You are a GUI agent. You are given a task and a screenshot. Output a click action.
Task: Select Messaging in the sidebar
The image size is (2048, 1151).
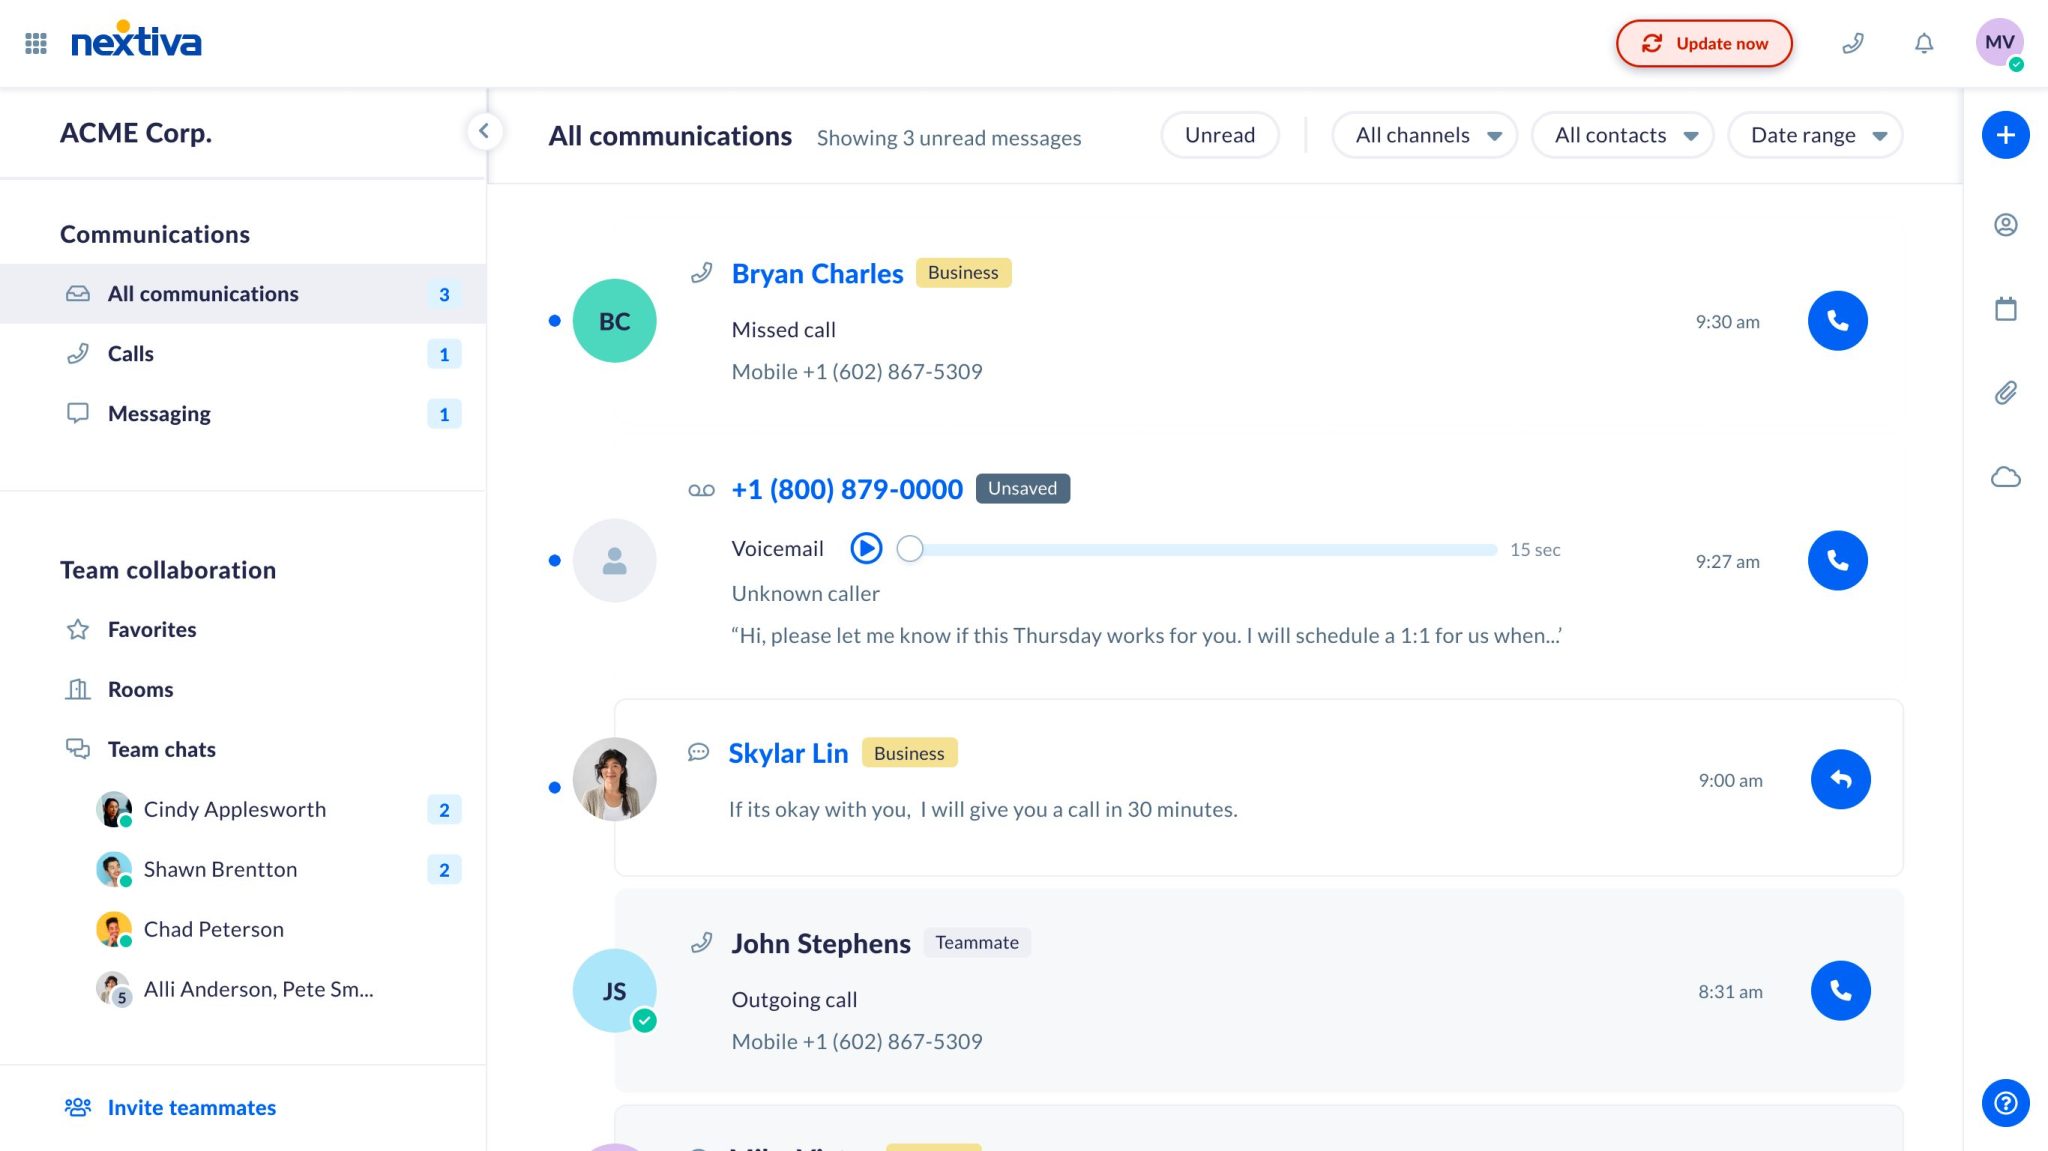pos(158,413)
